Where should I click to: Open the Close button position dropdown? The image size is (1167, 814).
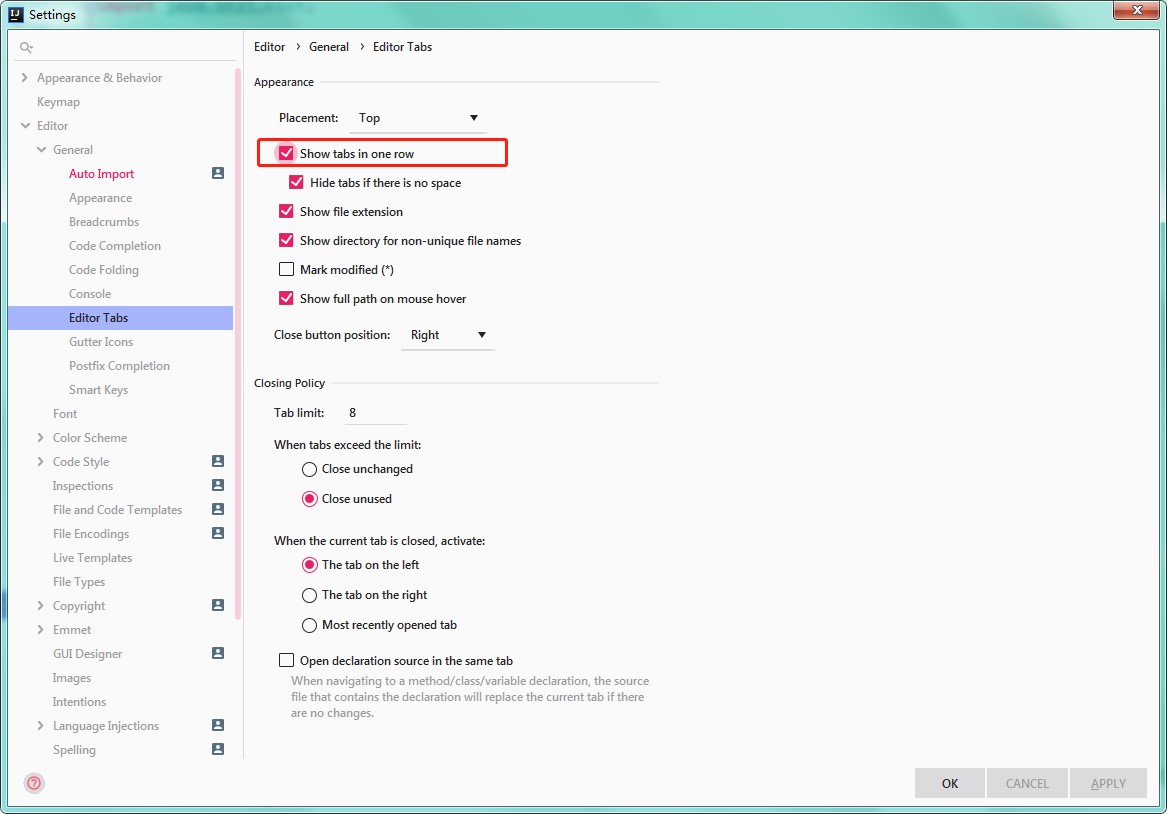coord(447,336)
